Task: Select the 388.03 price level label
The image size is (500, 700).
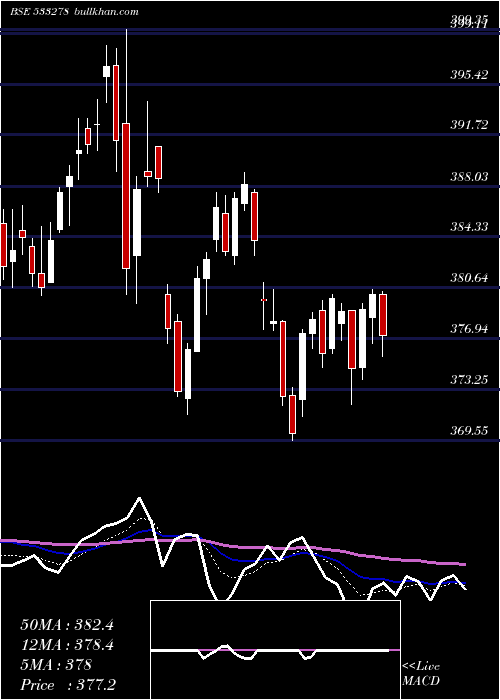Action: (469, 177)
